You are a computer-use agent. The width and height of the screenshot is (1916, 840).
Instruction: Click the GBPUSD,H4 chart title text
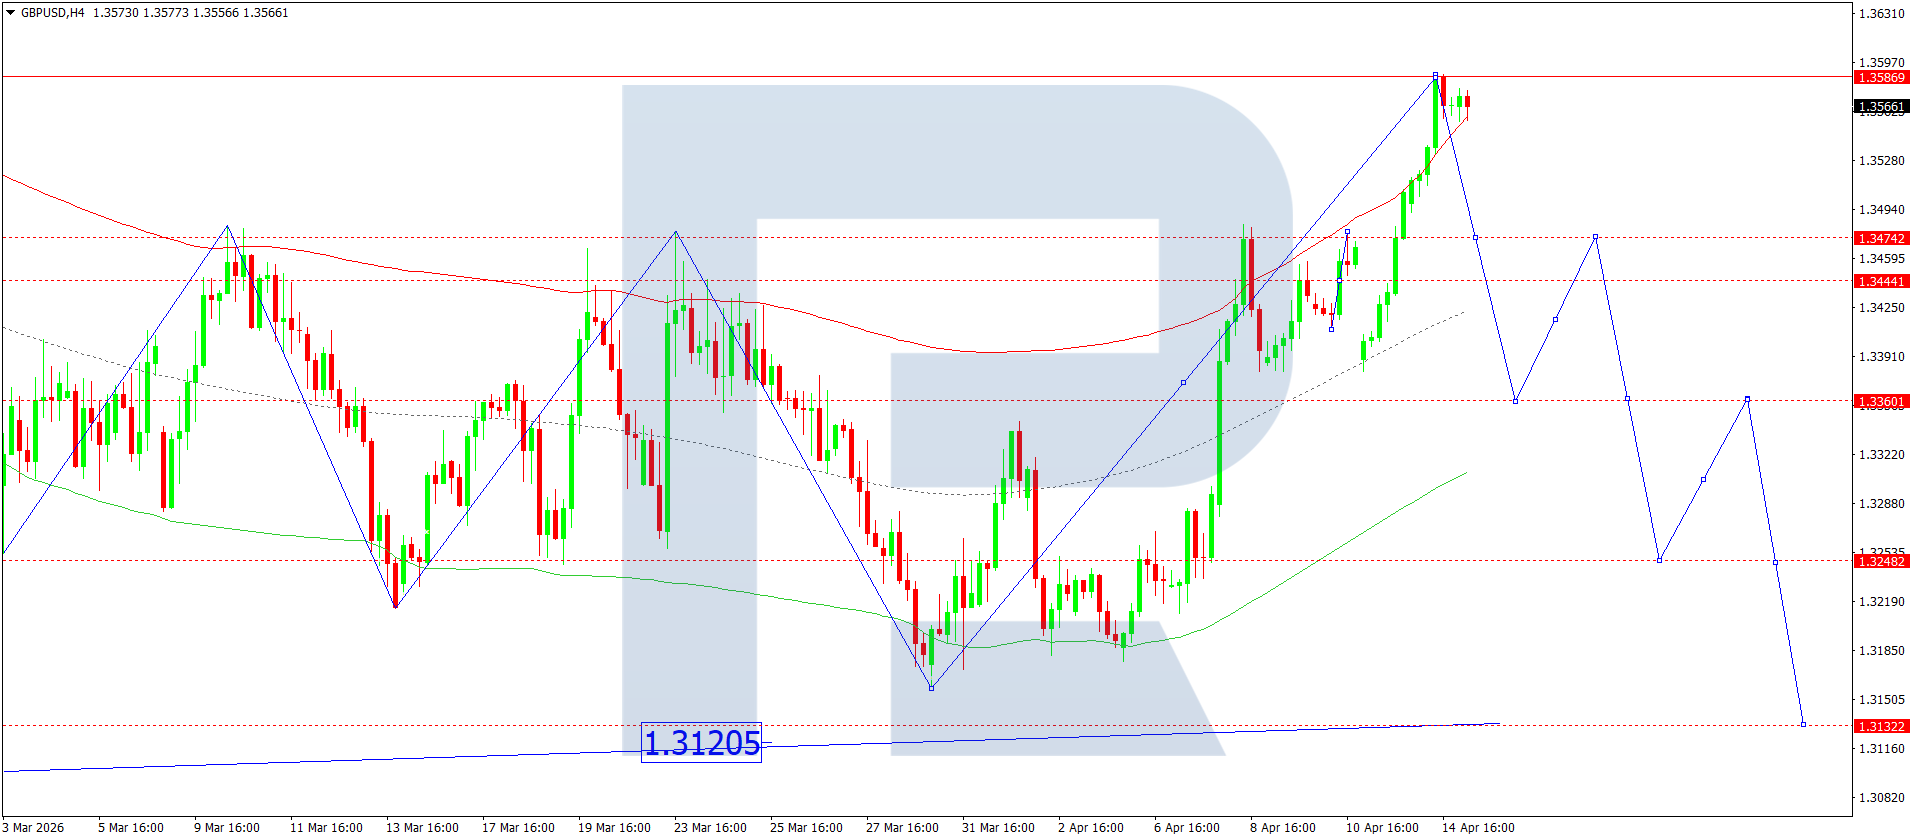[52, 13]
